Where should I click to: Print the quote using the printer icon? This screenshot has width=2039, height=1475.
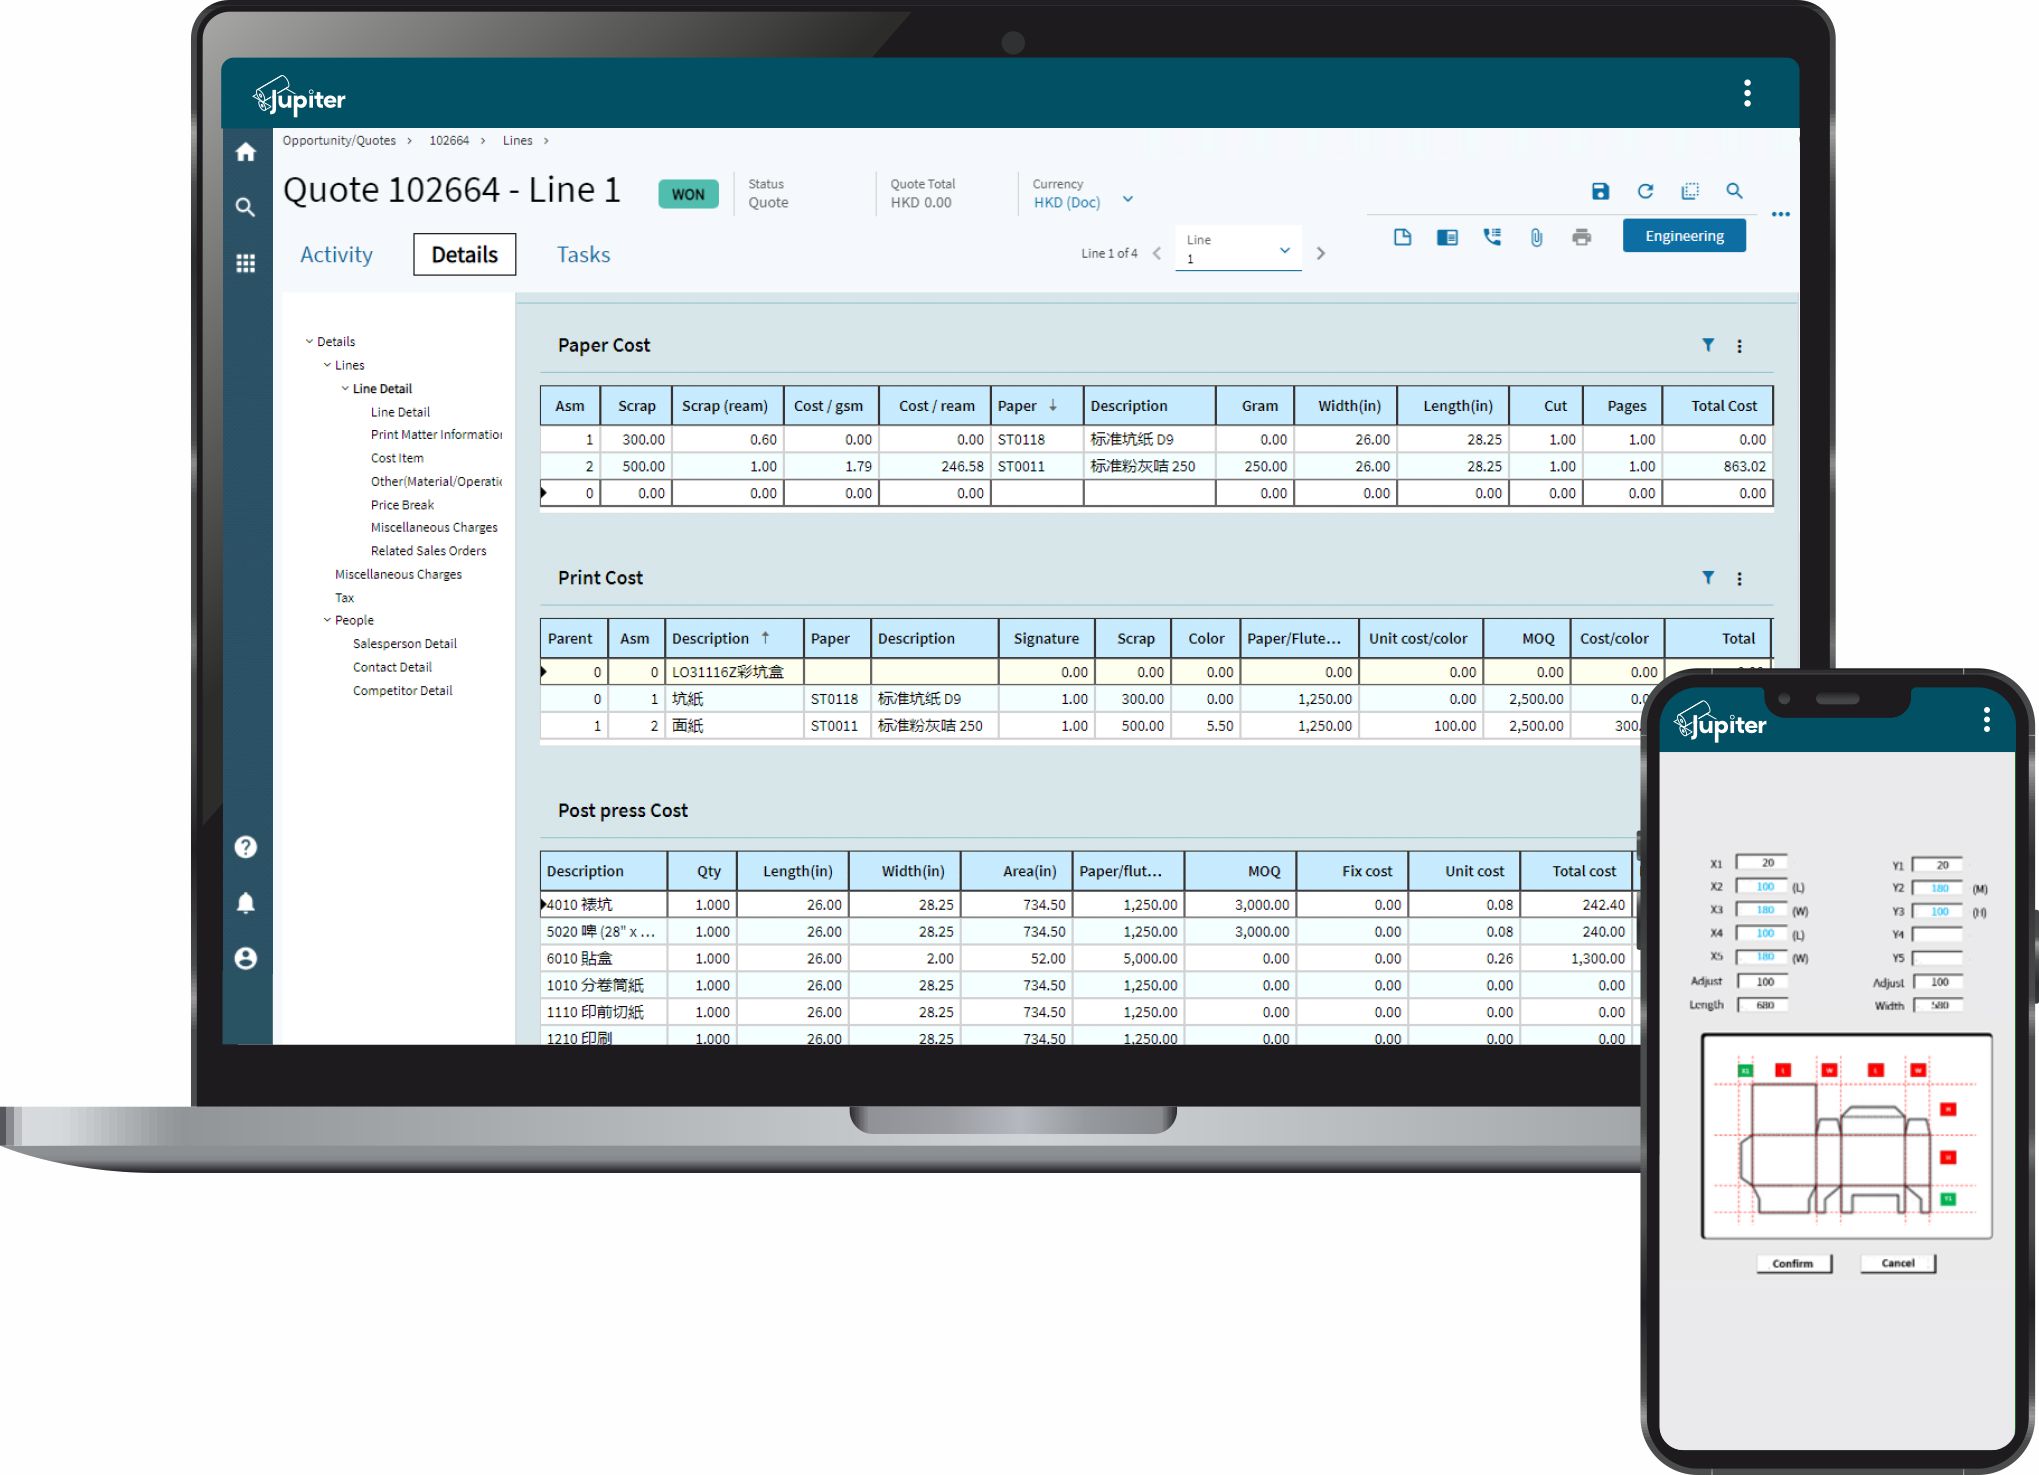click(x=1581, y=237)
